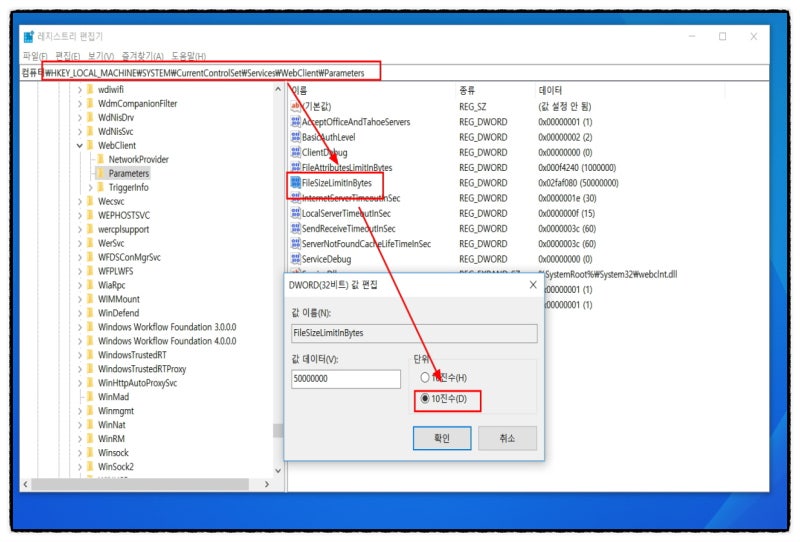Click the ServerNotFoundCacheLifeTimeInSec DWORD icon
This screenshot has width=800, height=542.
tap(295, 244)
